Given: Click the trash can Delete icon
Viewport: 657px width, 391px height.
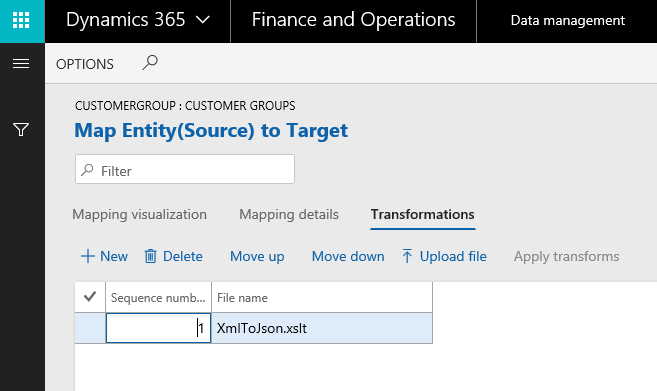Looking at the screenshot, I should (150, 256).
